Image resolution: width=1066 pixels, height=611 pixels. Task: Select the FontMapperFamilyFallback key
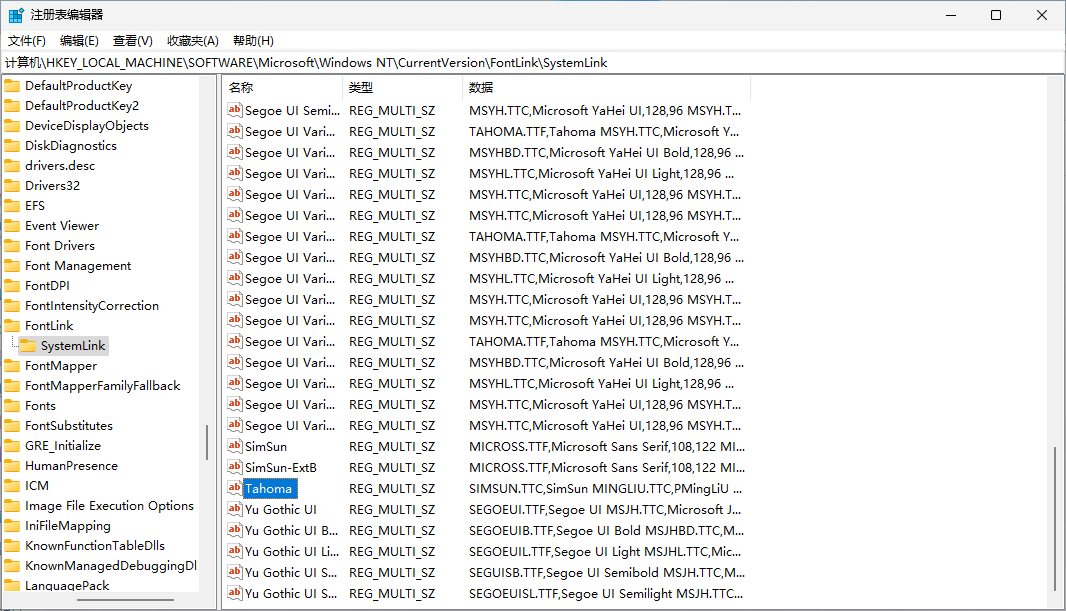pos(103,386)
